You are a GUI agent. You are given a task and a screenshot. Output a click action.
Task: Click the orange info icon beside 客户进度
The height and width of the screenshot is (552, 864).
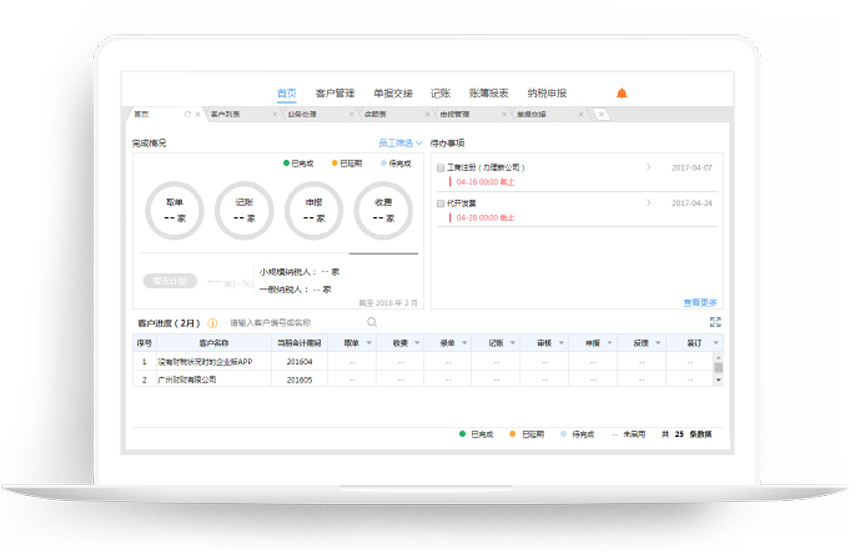pos(212,323)
